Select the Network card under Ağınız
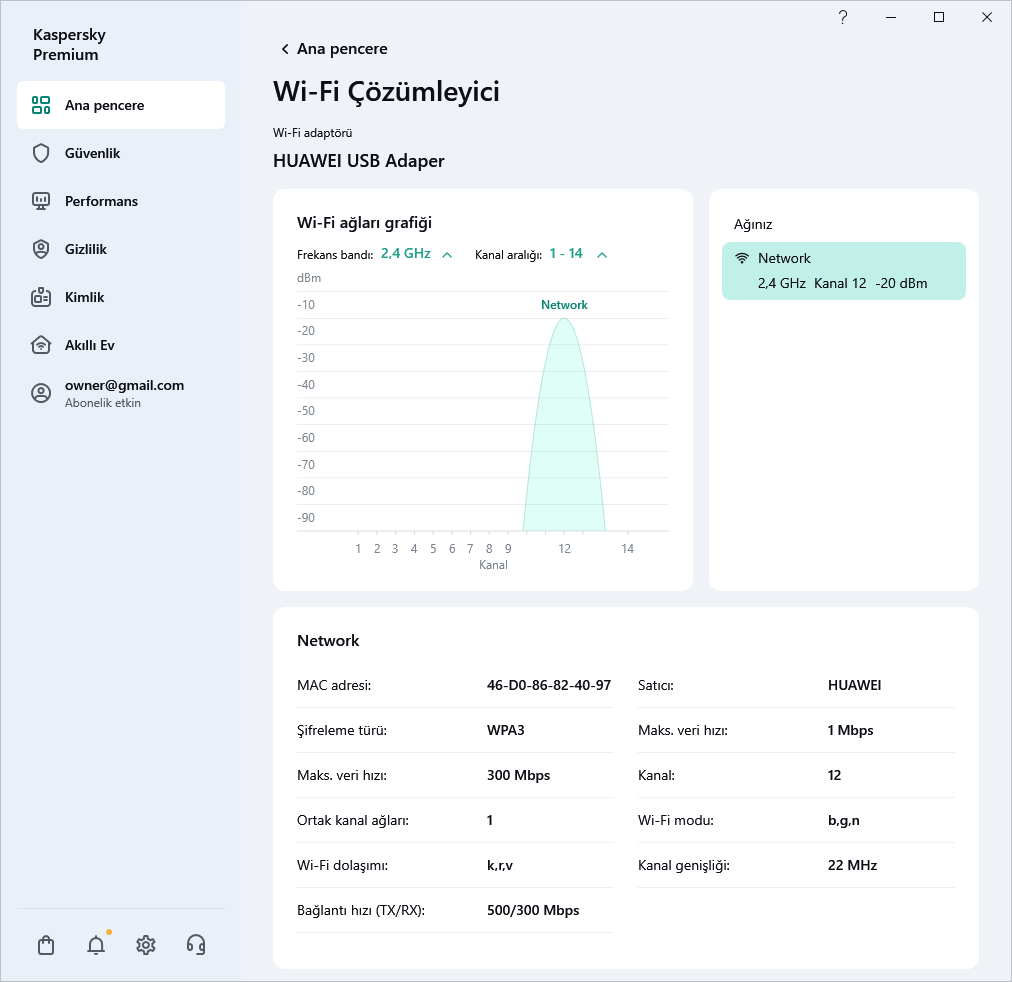Screen dimensions: 1012x982 point(843,271)
